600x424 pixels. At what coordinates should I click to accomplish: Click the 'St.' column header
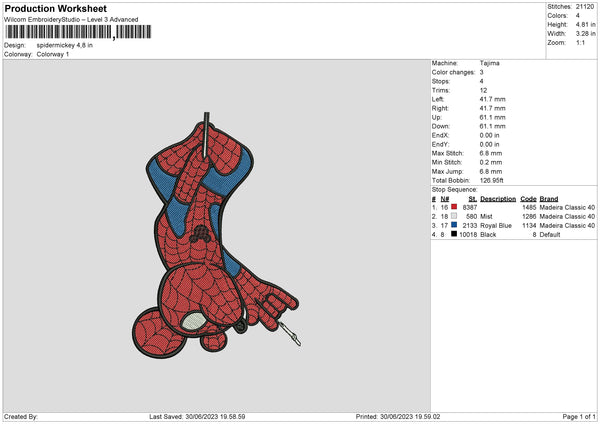[473, 199]
